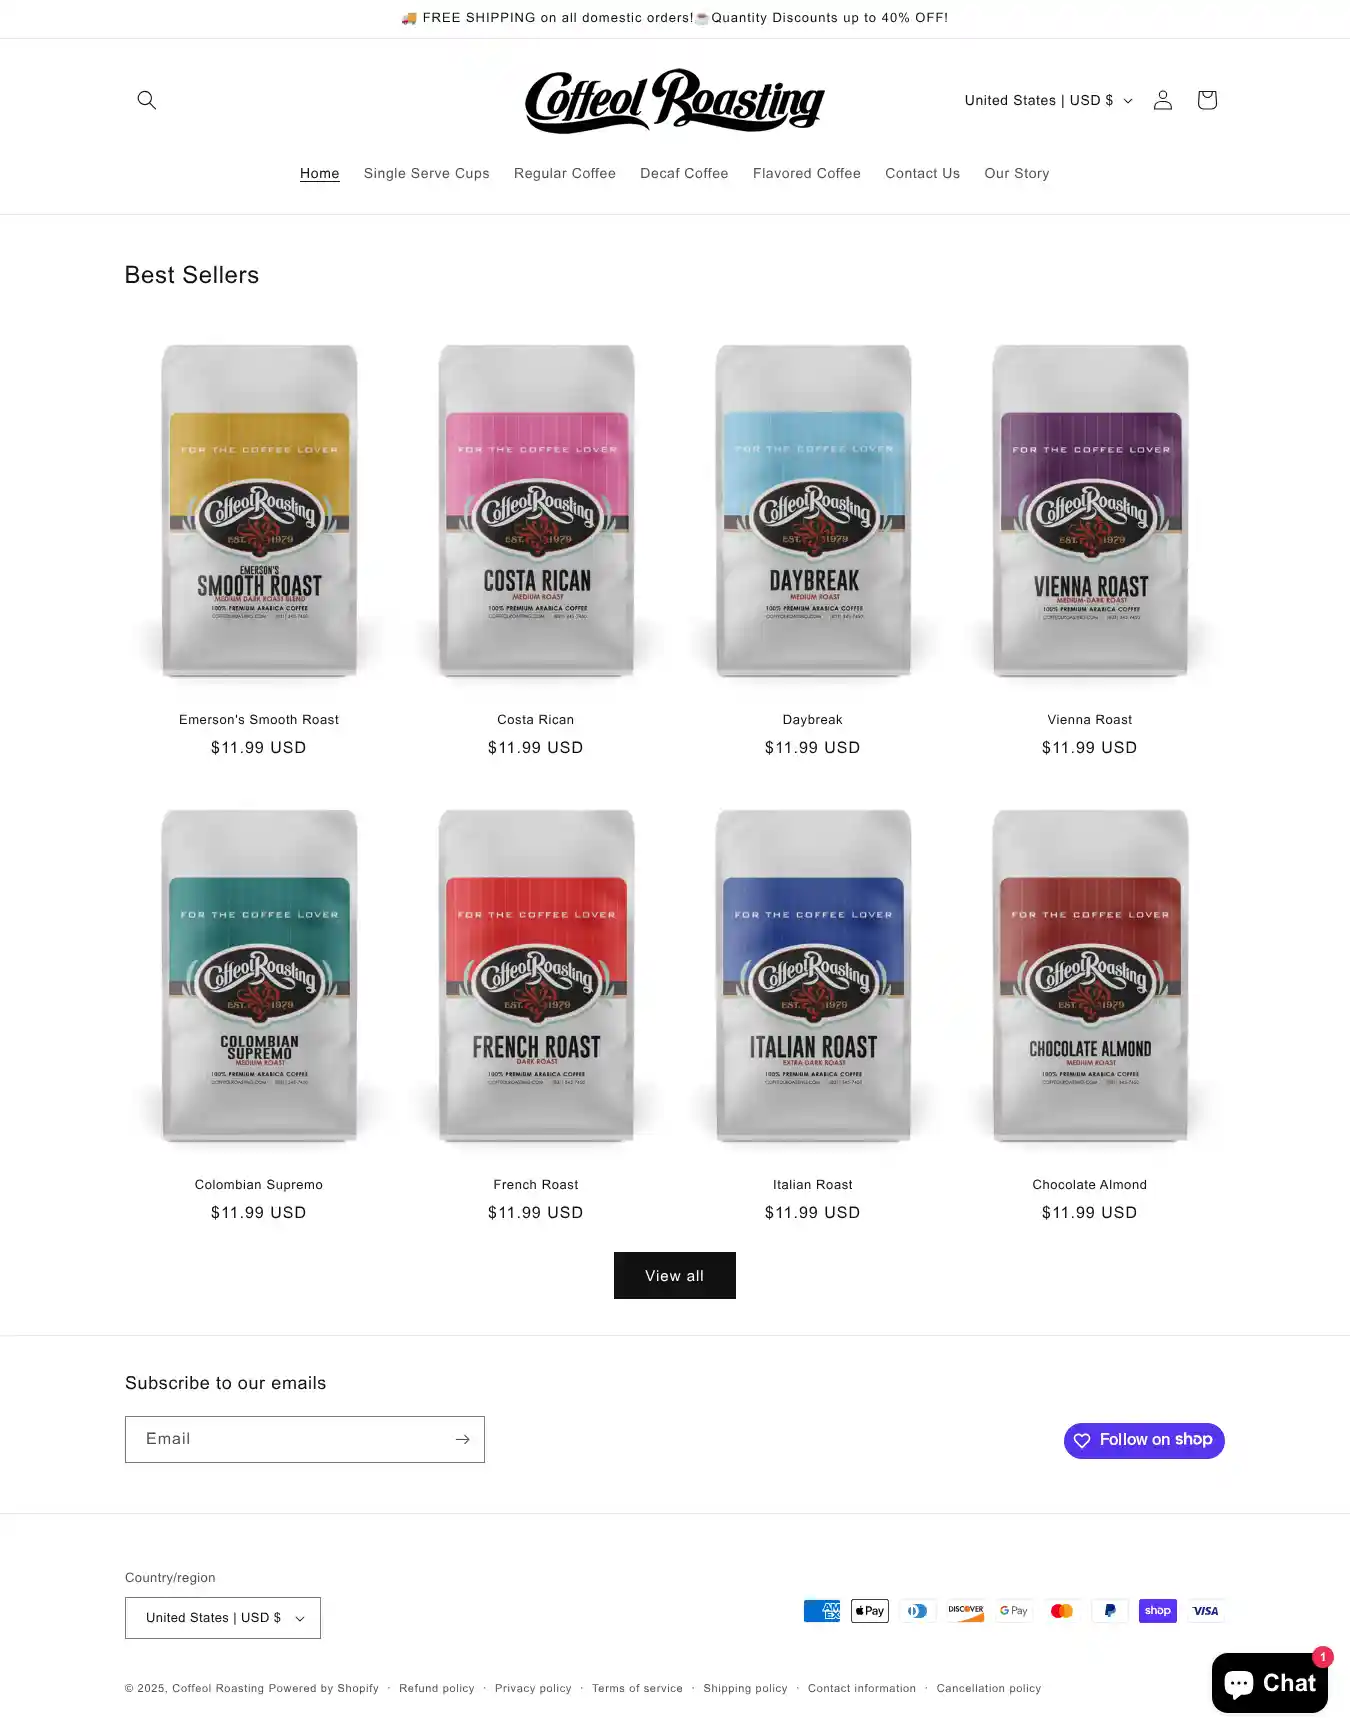Open the search magnifier icon
This screenshot has height=1734, width=1350.
[147, 100]
